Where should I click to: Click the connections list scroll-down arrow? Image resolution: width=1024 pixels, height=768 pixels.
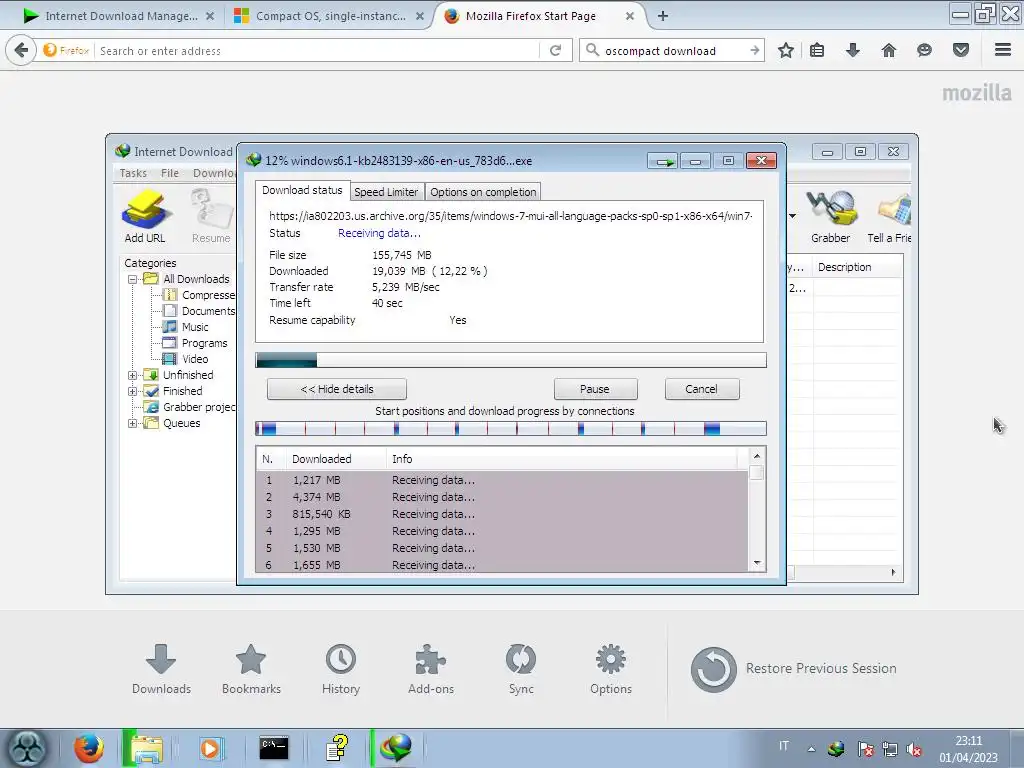757,564
